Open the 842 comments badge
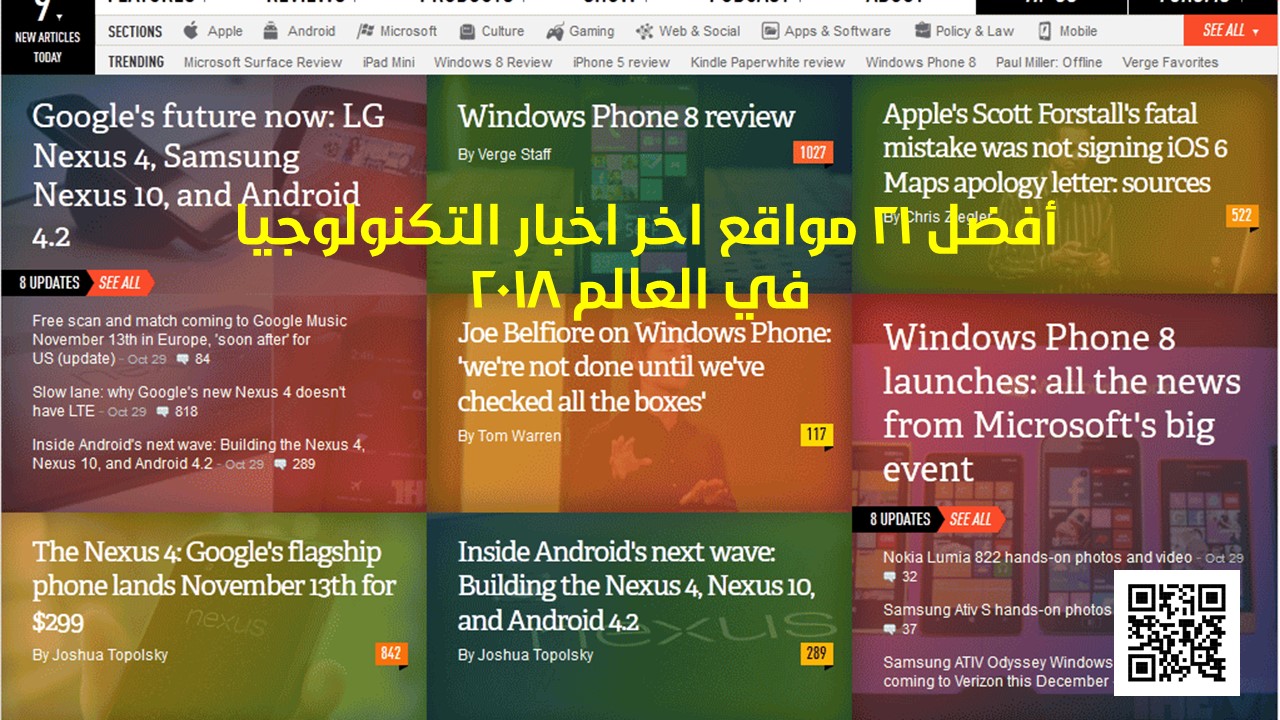 (391, 654)
